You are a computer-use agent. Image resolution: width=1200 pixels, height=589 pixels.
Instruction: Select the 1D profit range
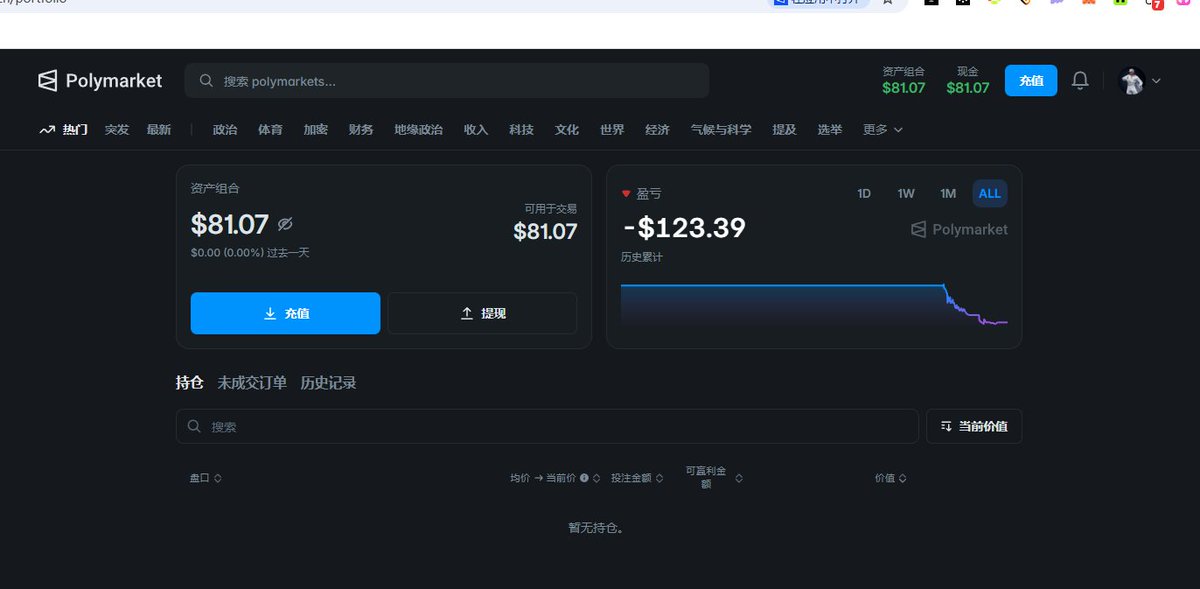click(864, 194)
